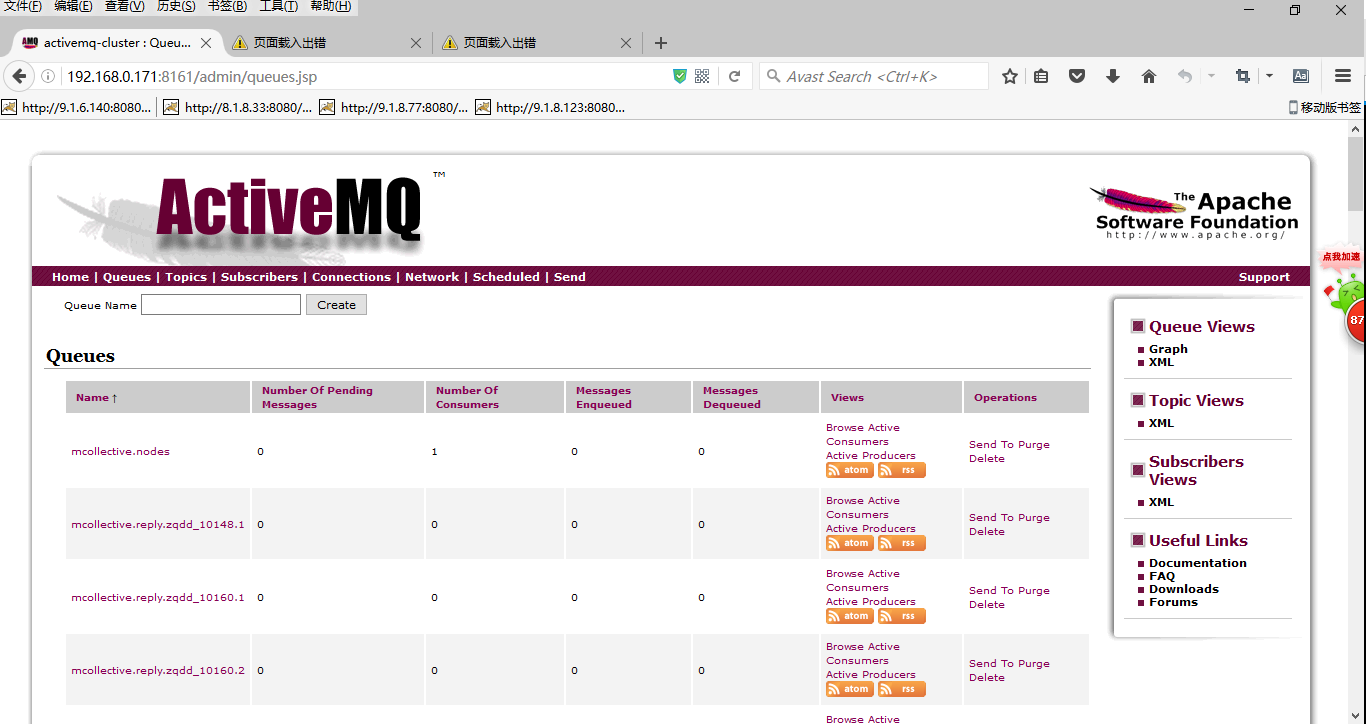Image resolution: width=1366 pixels, height=724 pixels.
Task: Open Send in ActiveMQ nav bar
Action: (570, 277)
